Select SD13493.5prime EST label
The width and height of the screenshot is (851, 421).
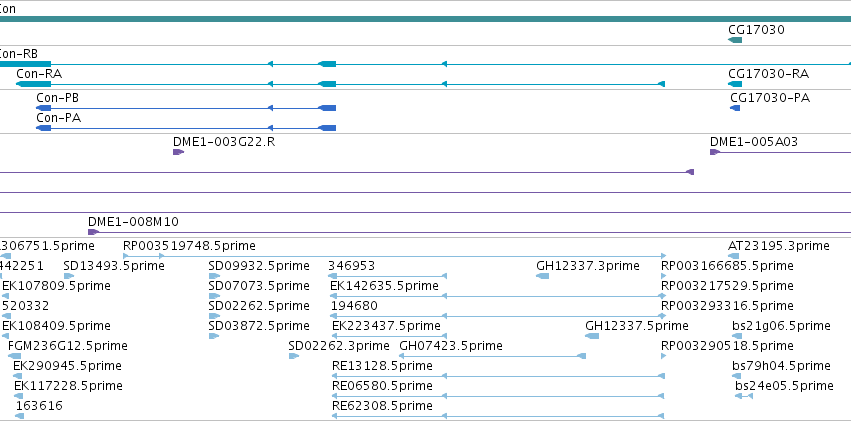114,266
